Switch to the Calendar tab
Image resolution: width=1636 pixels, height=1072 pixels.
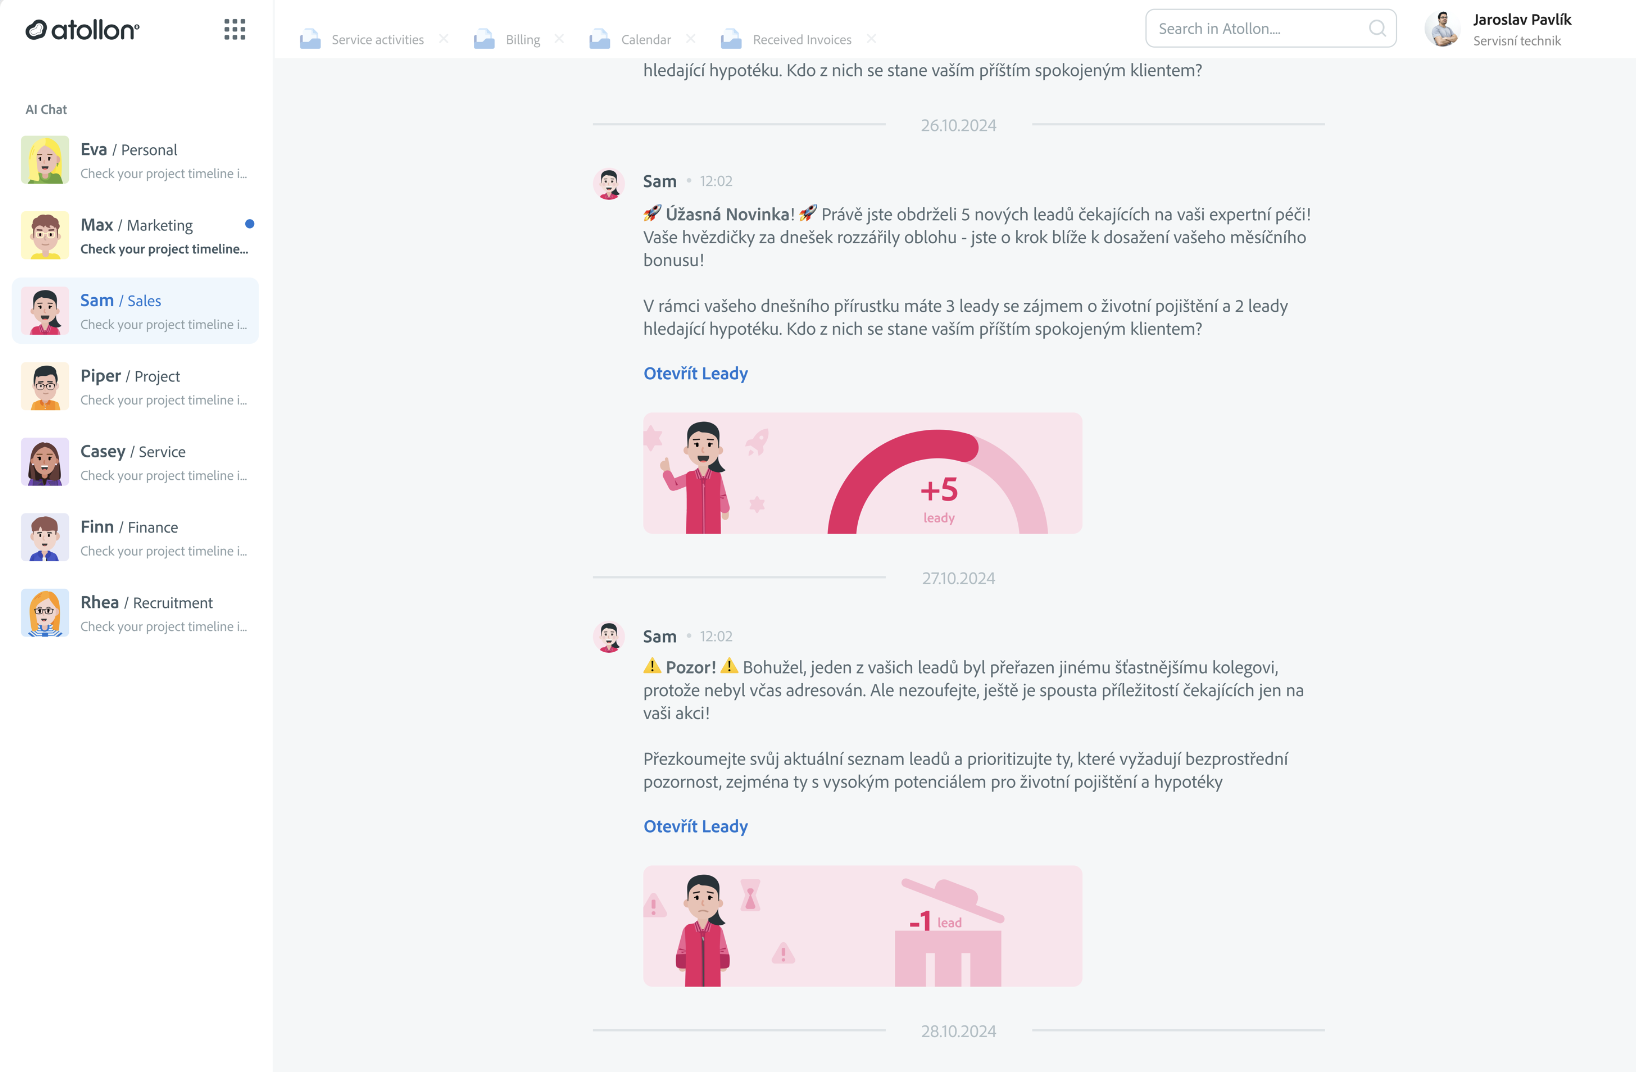pyautogui.click(x=645, y=40)
